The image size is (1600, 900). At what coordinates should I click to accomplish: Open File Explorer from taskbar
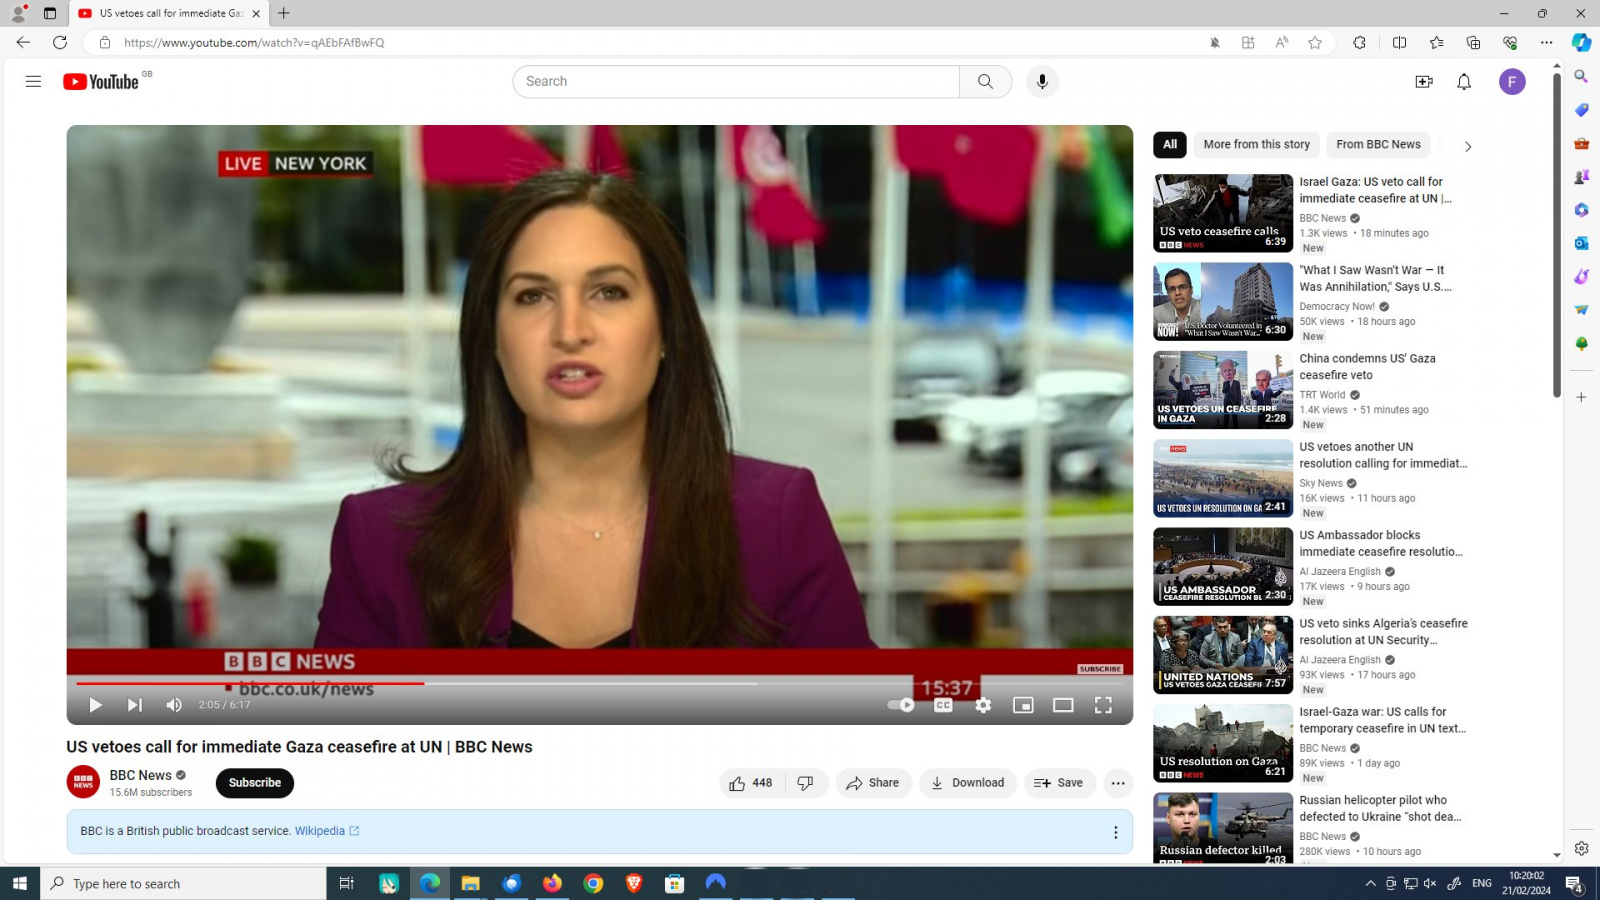pyautogui.click(x=470, y=883)
